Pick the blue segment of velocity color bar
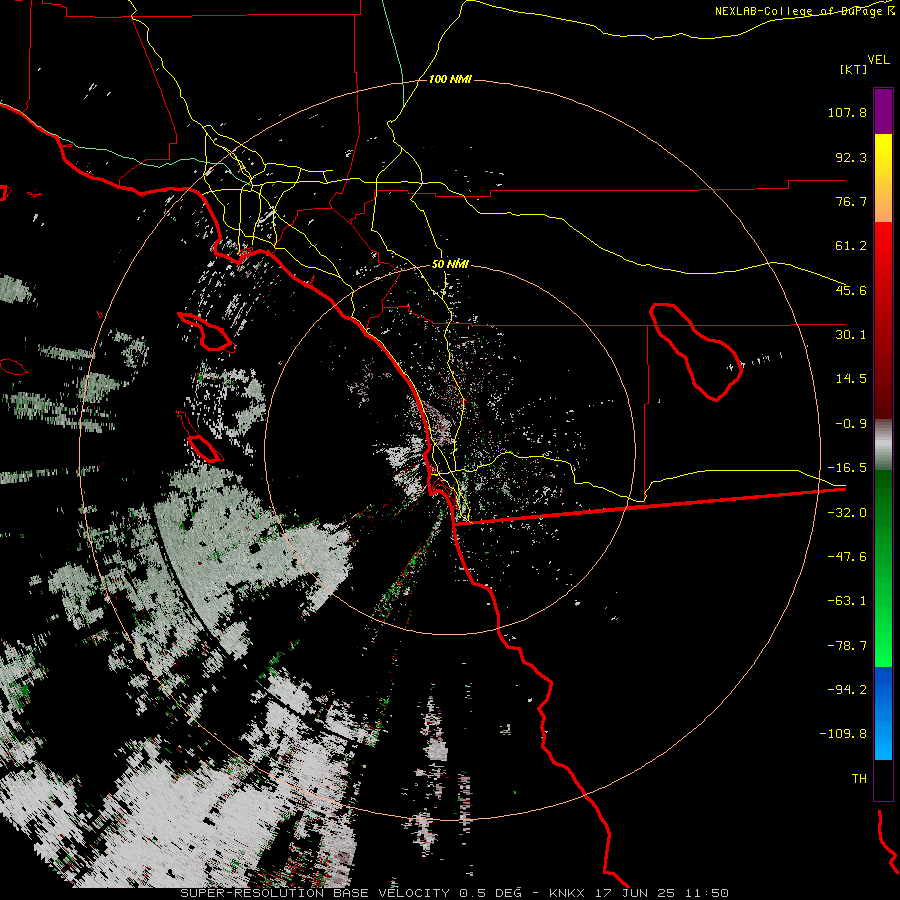The image size is (900, 900). 883,713
